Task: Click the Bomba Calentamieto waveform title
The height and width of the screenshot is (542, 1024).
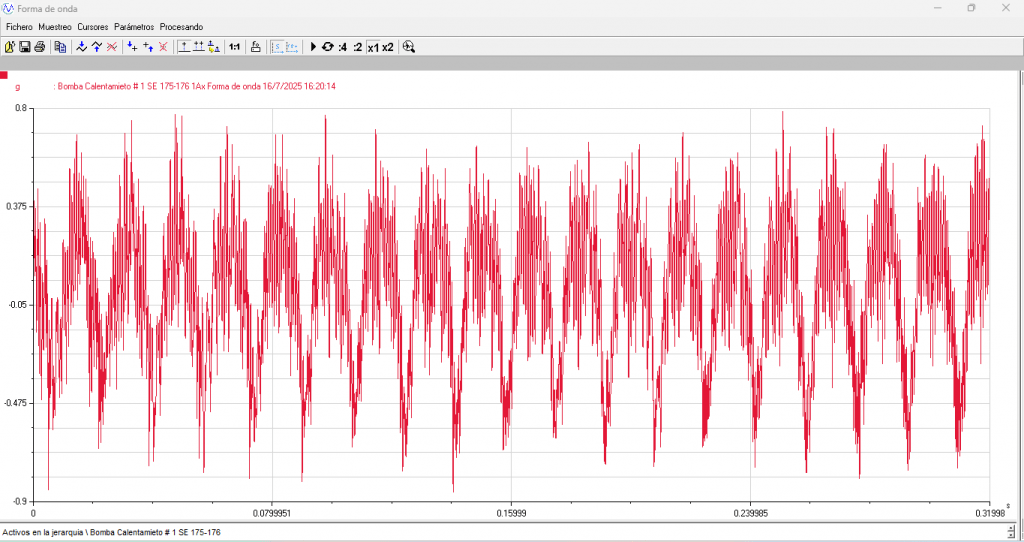Action: [x=195, y=87]
